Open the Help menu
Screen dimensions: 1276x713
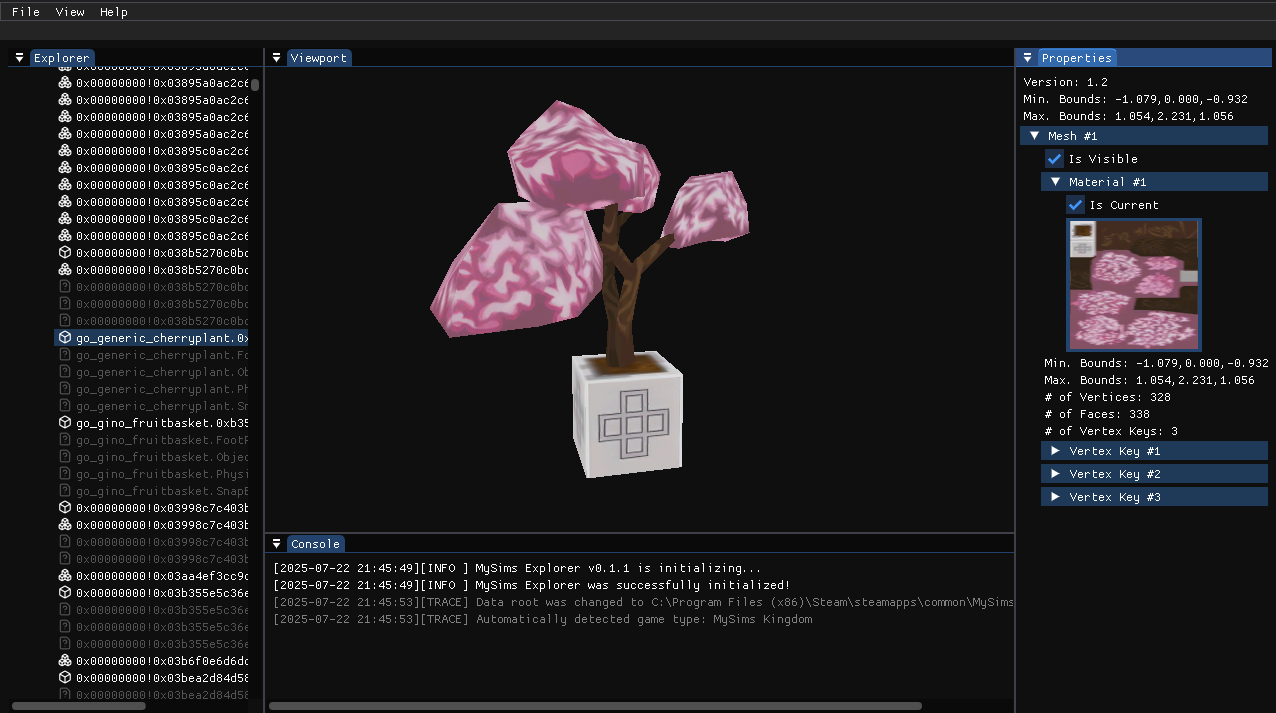pos(113,11)
